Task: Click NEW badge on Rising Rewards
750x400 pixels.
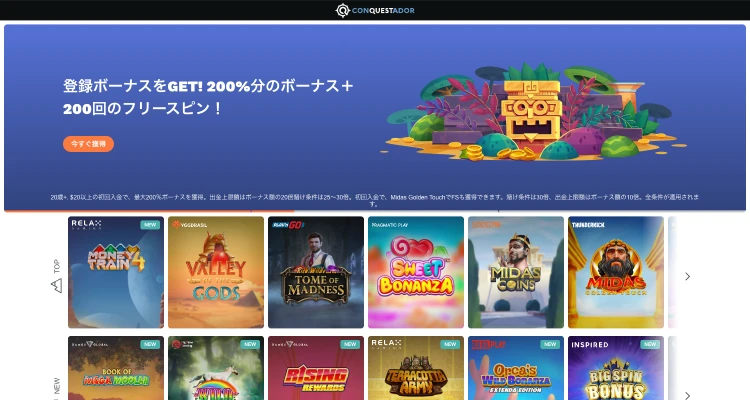Action: [350, 344]
